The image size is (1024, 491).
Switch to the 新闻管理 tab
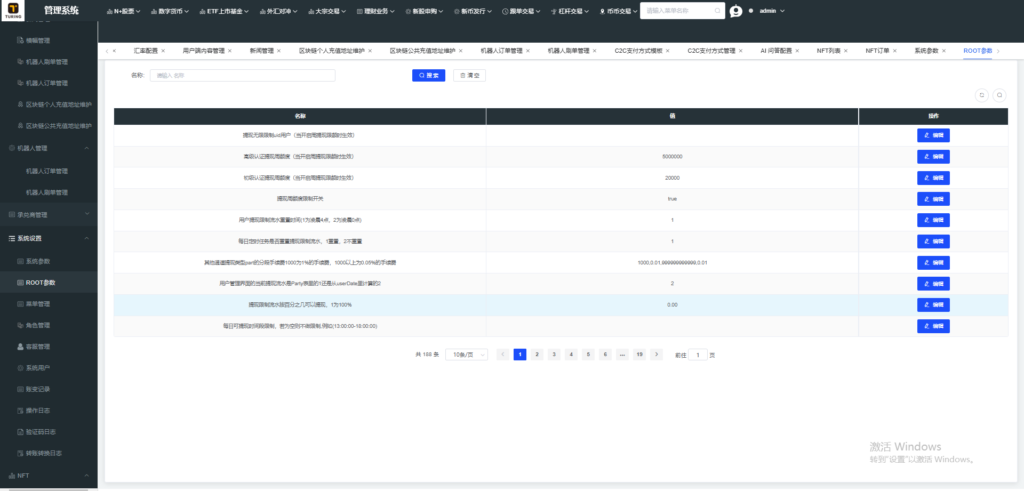tap(261, 51)
